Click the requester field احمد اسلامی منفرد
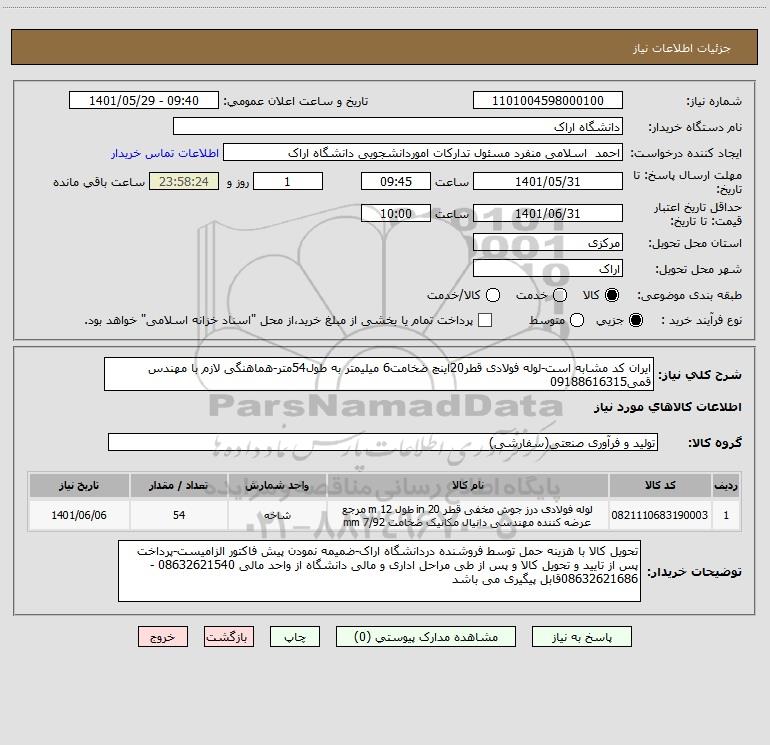This screenshot has height=745, width=770. [423, 153]
